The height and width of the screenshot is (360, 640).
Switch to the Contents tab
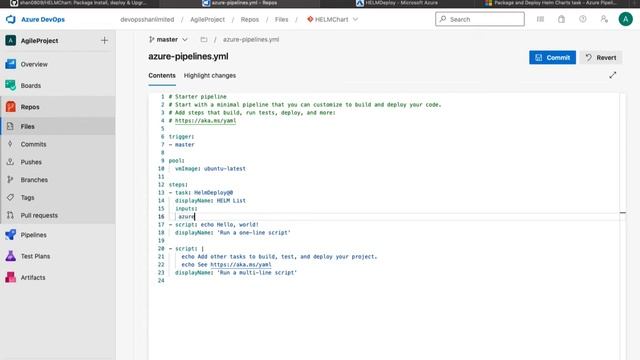[x=162, y=76]
